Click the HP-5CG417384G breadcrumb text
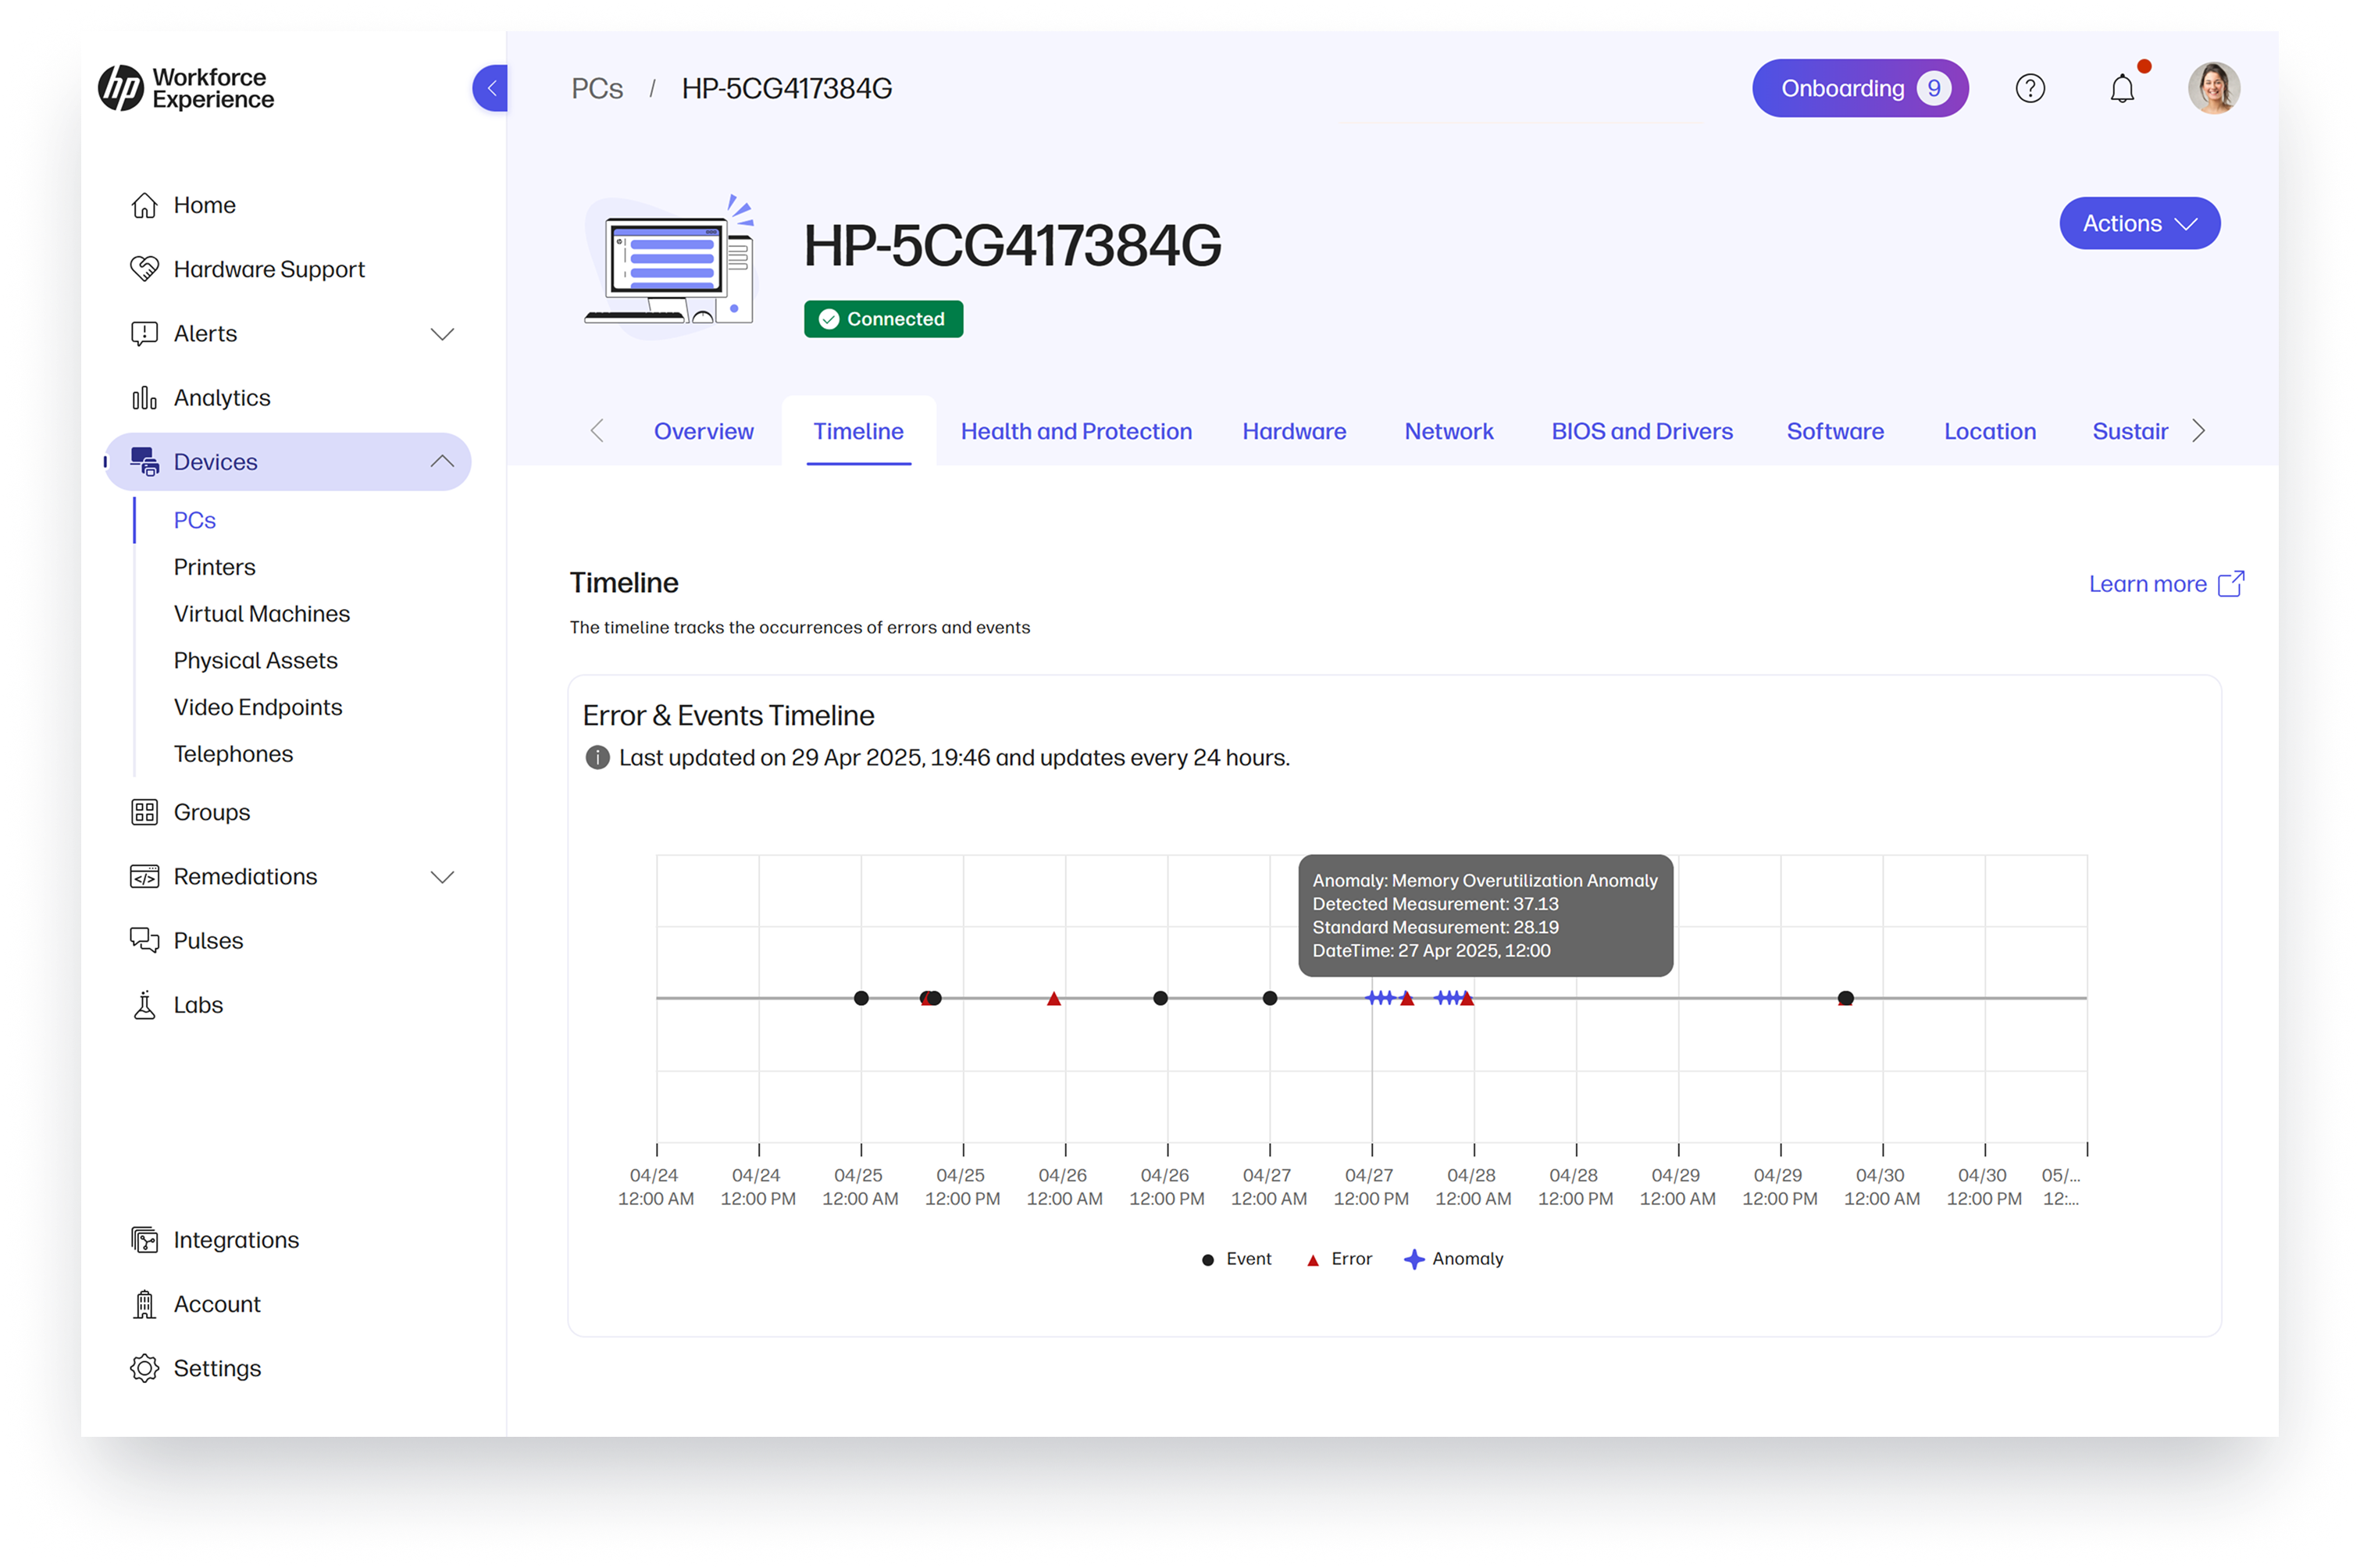The width and height of the screenshot is (2360, 1568). coord(787,88)
